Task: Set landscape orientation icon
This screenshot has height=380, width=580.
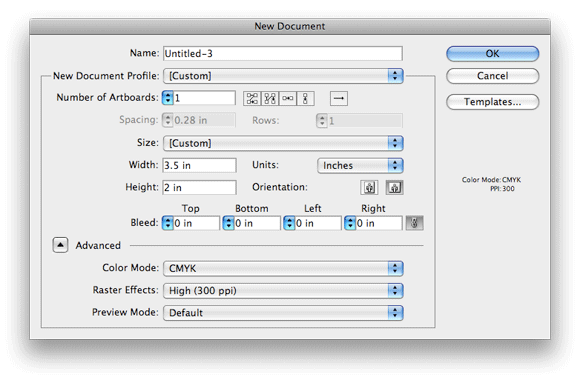Action: point(394,188)
